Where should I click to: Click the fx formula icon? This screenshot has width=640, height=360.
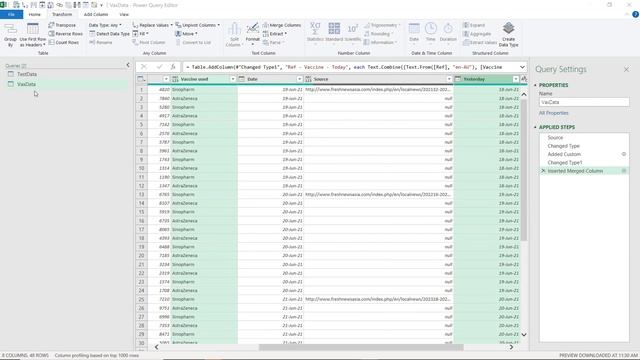pos(173,67)
